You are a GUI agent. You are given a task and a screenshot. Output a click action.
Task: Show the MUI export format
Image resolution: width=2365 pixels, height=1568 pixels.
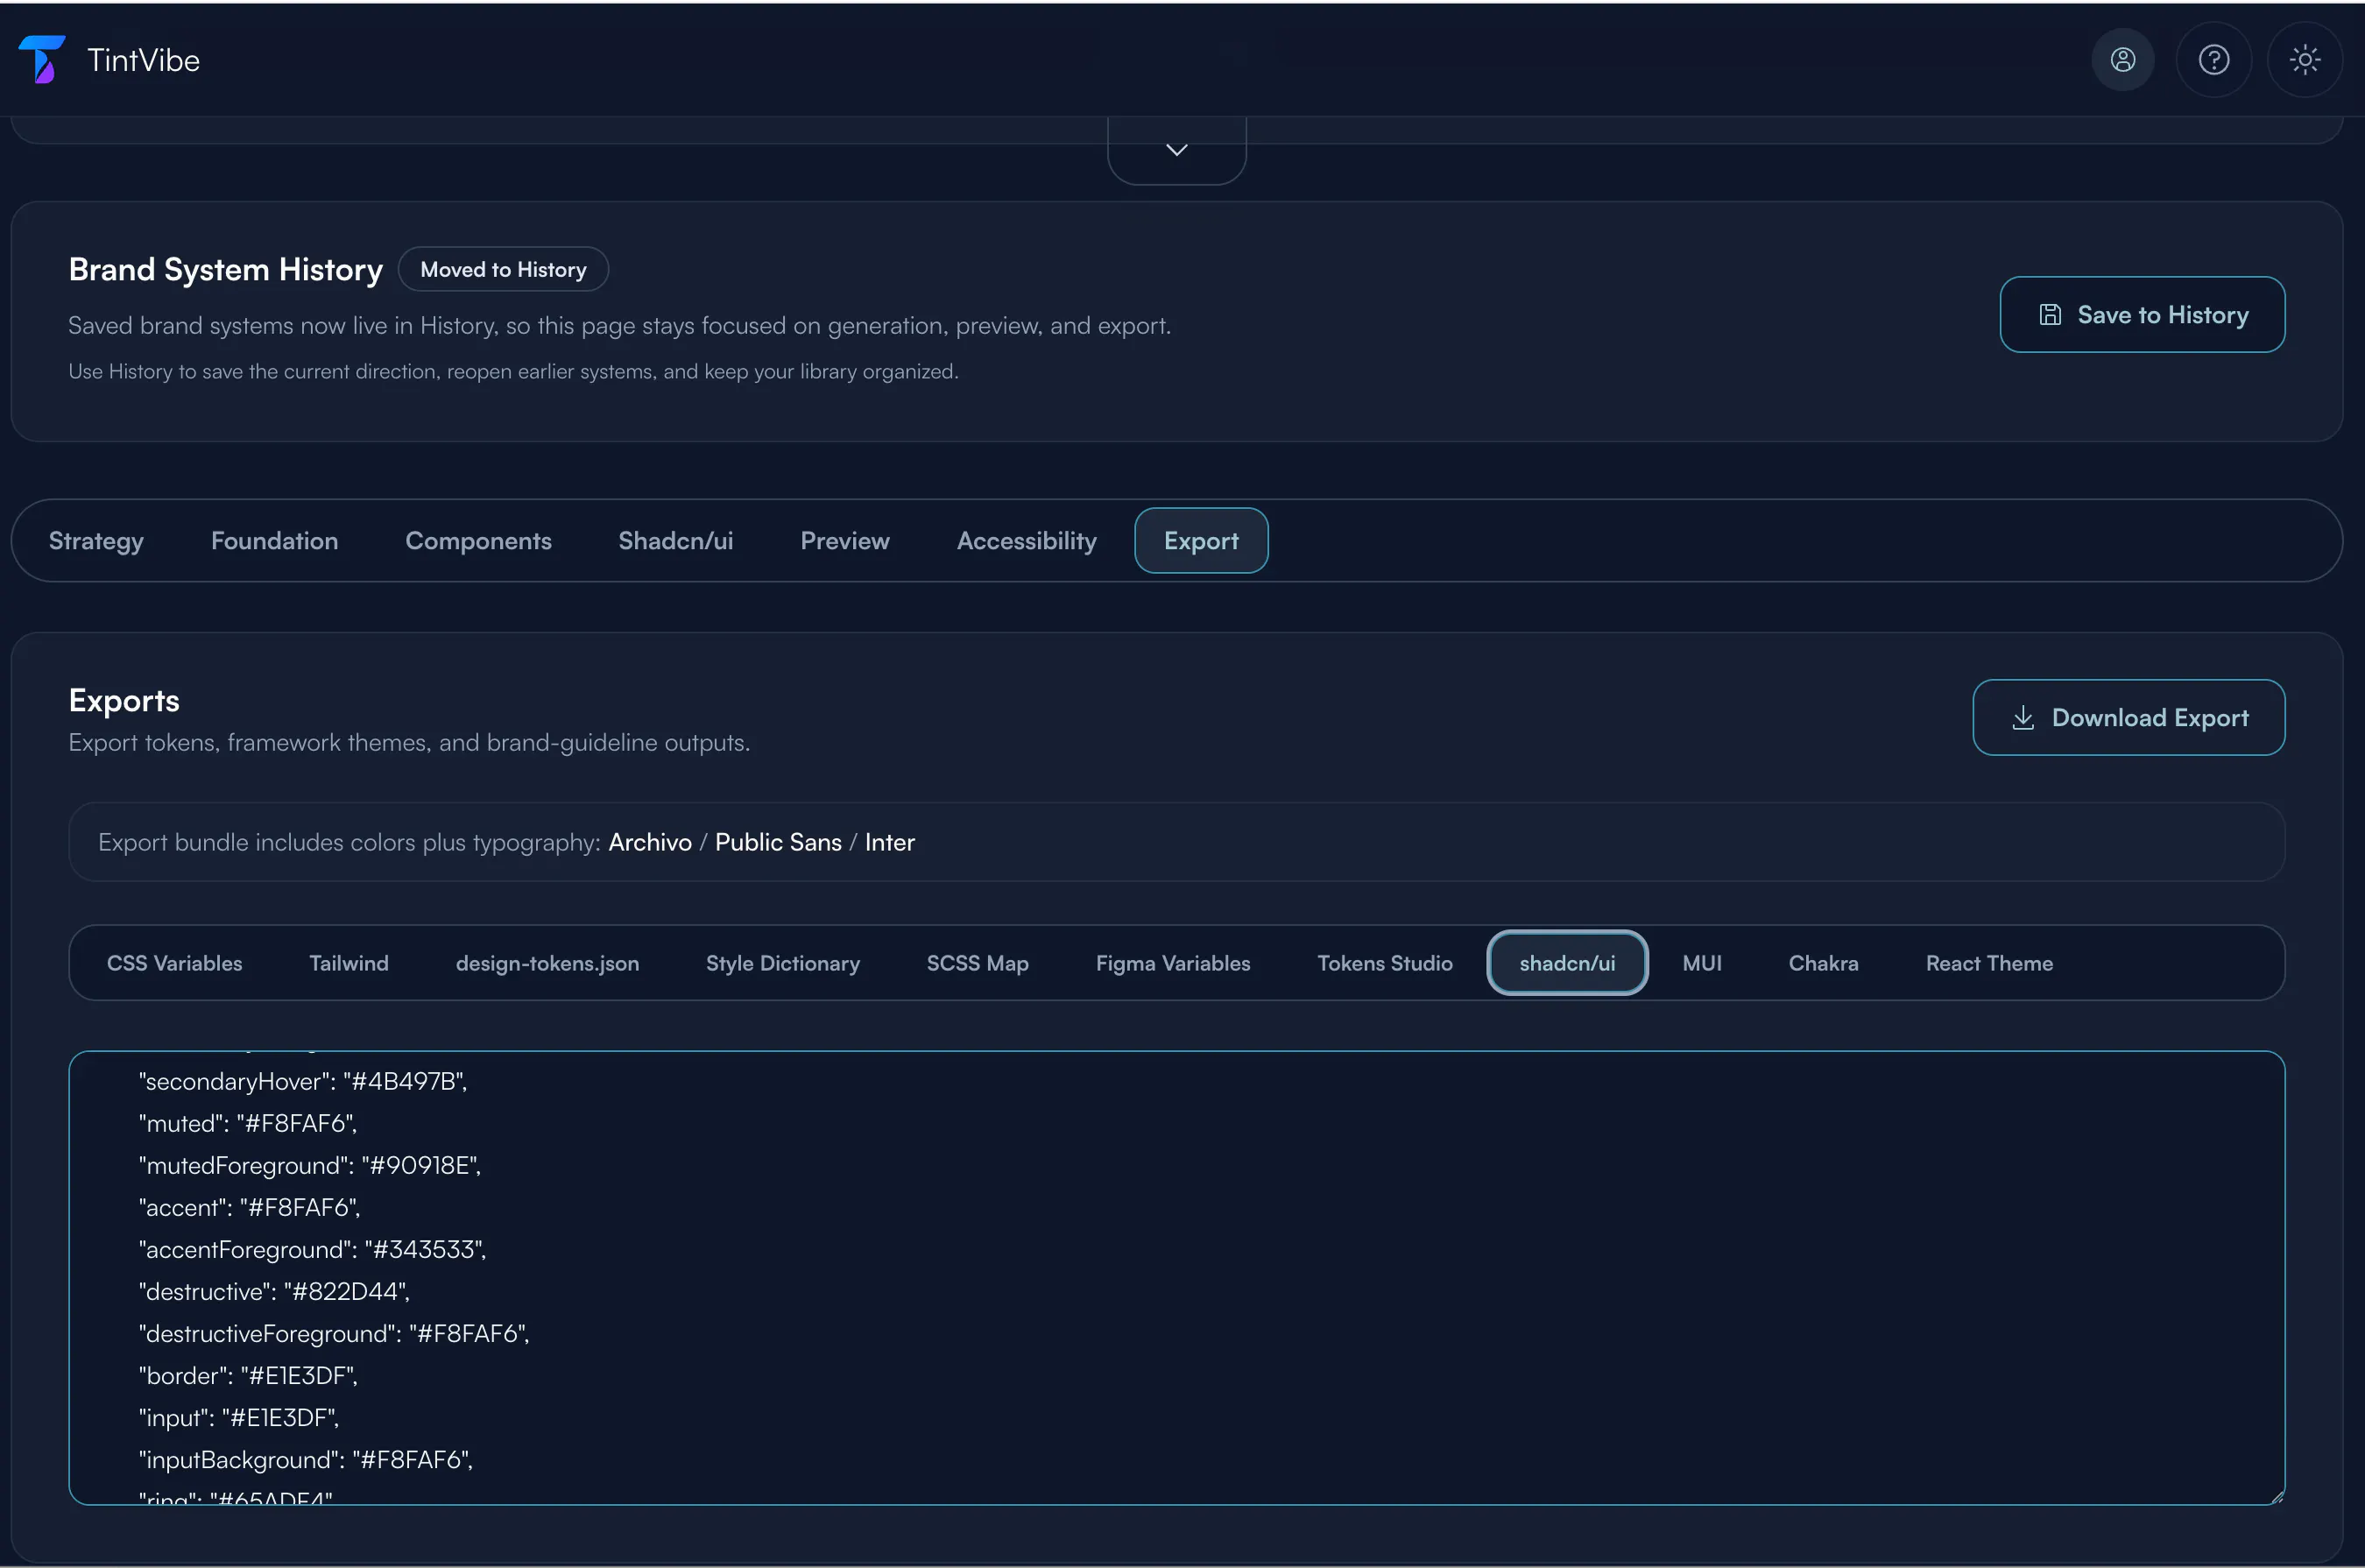point(1702,963)
